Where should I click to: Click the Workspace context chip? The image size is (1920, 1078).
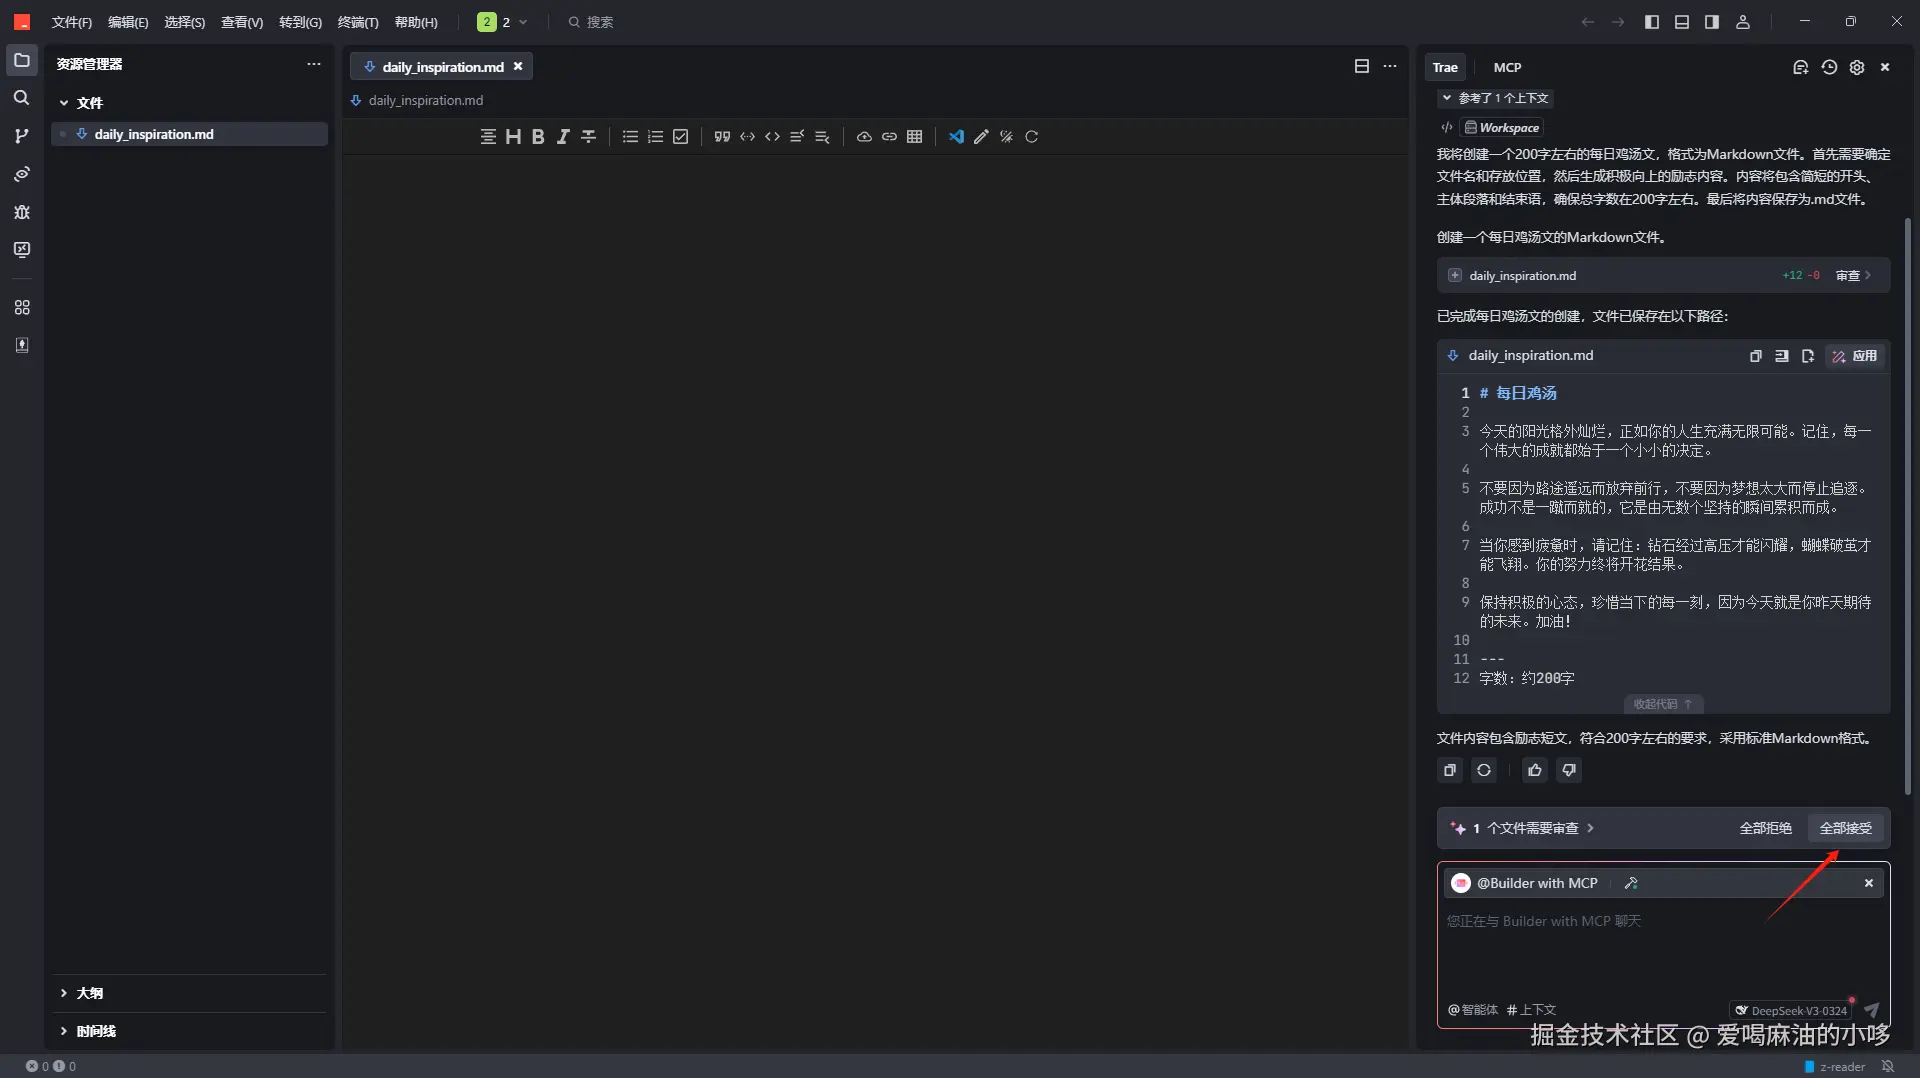(x=1502, y=128)
